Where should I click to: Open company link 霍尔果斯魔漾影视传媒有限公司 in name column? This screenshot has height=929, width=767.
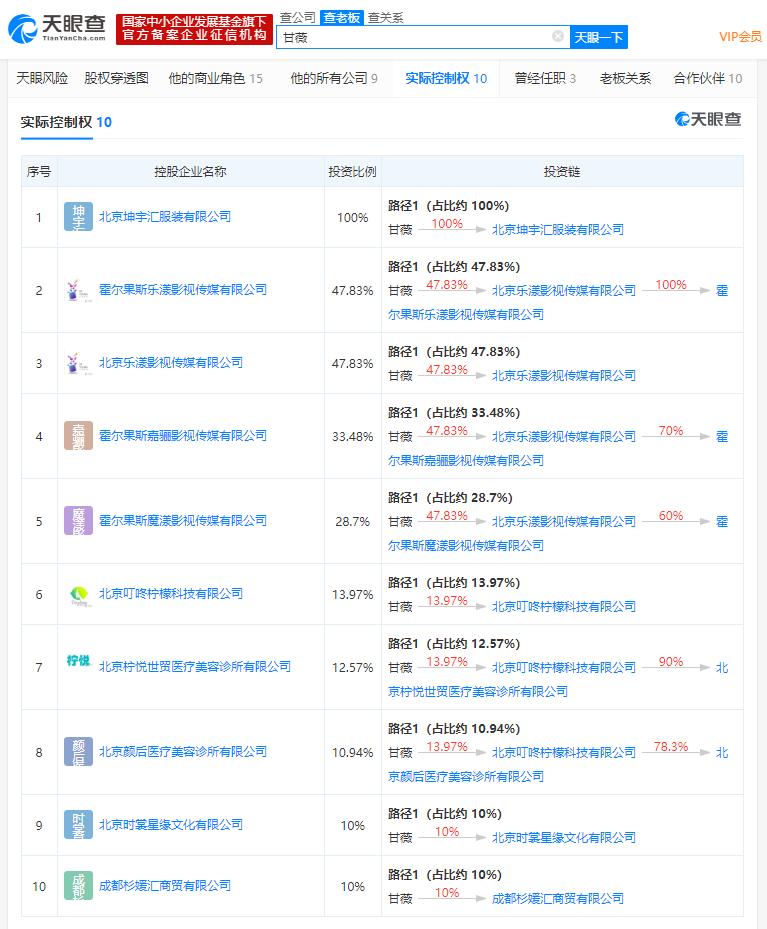pos(182,521)
